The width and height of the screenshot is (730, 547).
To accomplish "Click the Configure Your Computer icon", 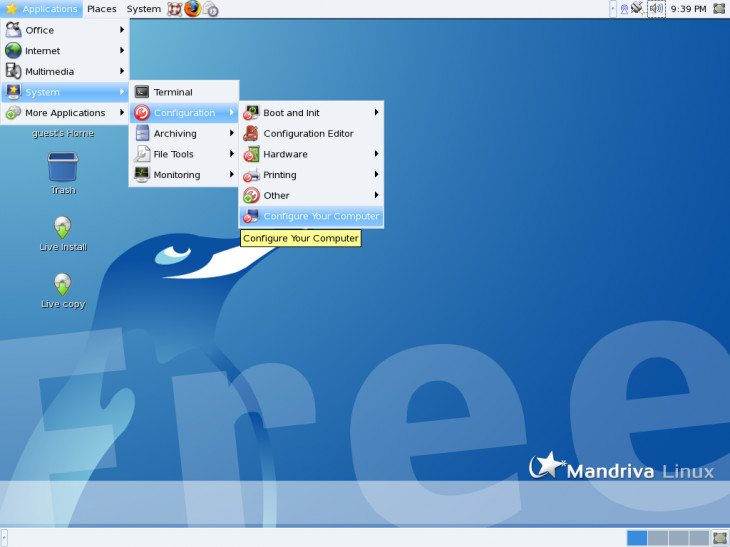I will [x=251, y=216].
